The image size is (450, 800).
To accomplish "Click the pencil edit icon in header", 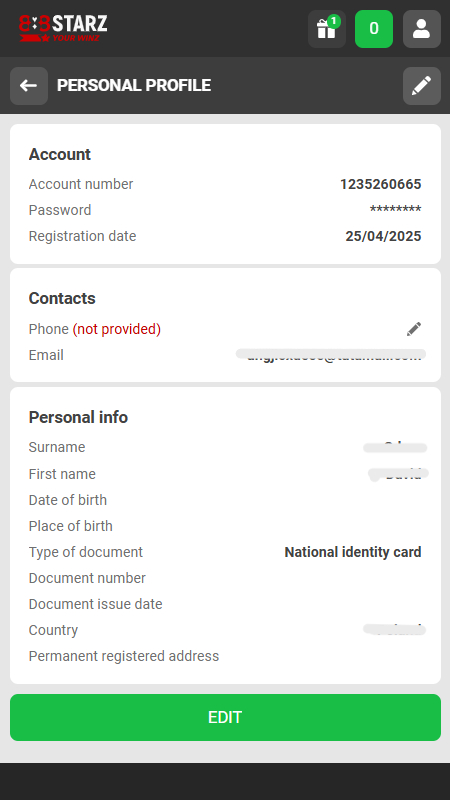I will tap(421, 86).
